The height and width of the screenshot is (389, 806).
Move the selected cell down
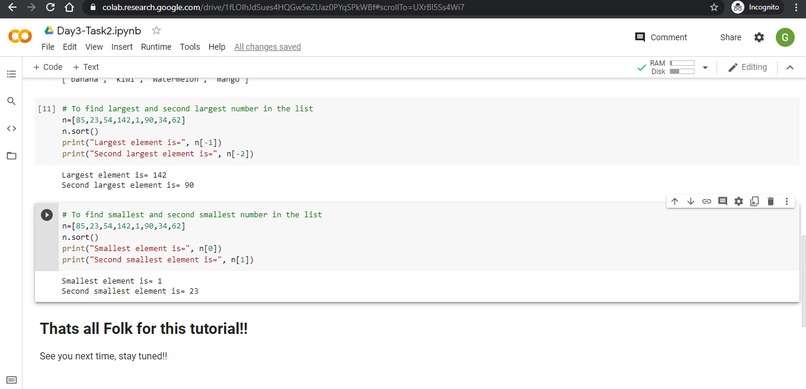tap(691, 201)
